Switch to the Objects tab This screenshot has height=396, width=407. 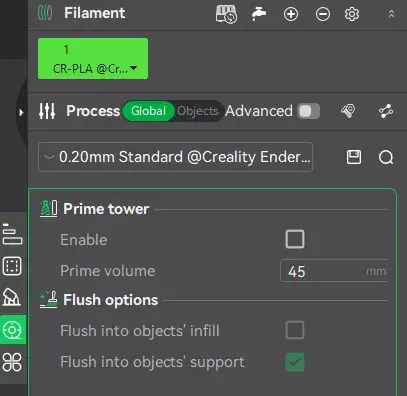pyautogui.click(x=198, y=111)
